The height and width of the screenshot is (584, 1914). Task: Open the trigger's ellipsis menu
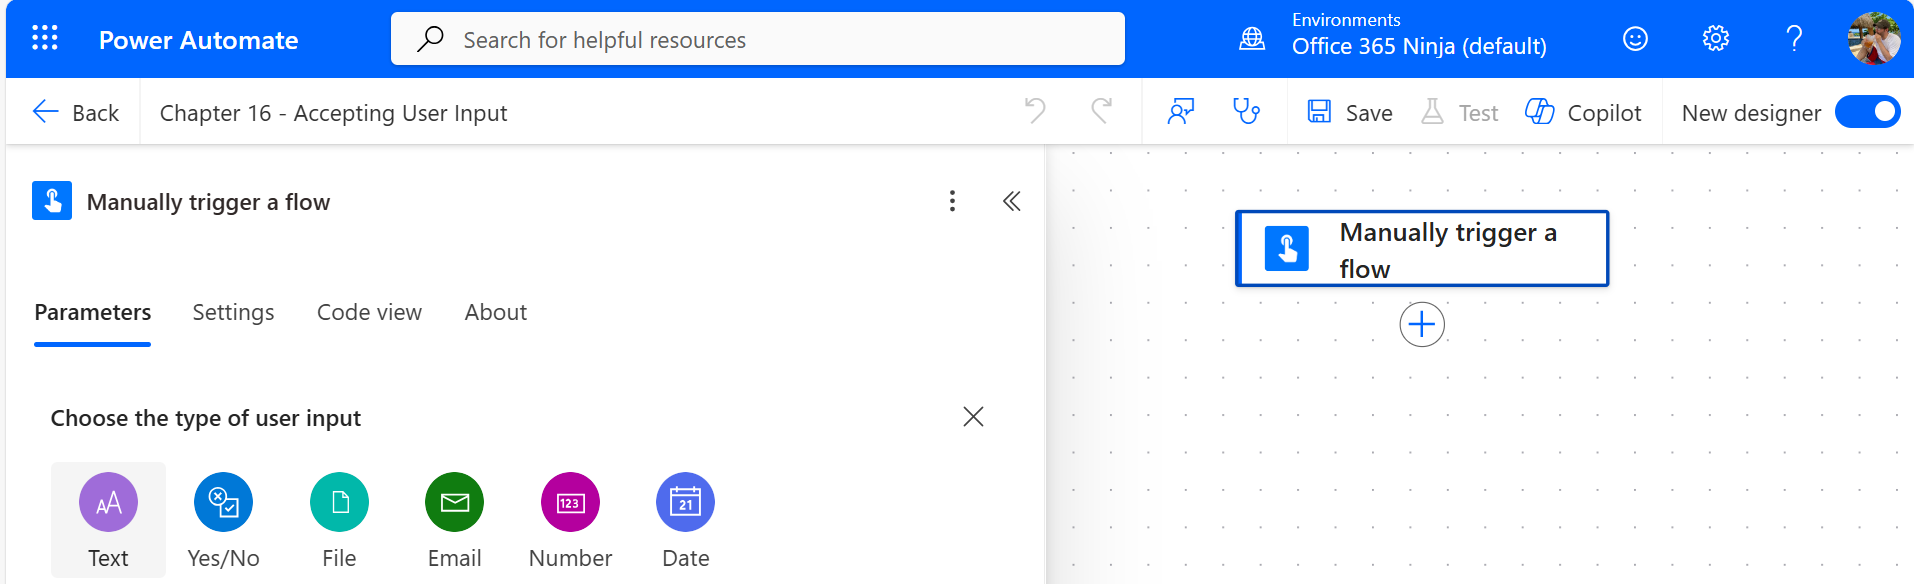point(952,201)
